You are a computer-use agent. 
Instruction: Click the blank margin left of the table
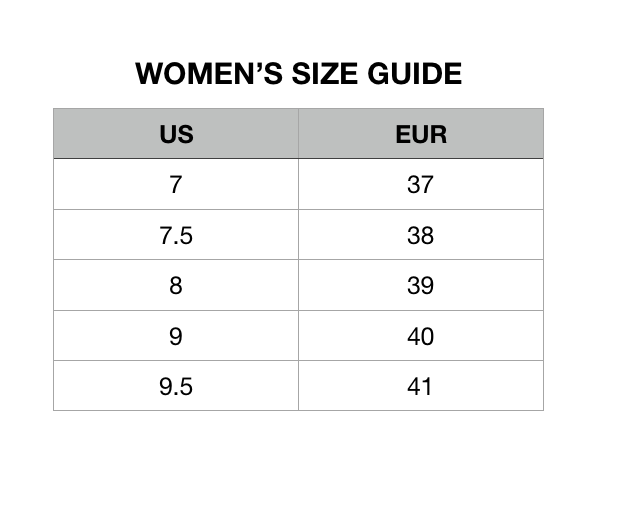click(x=26, y=260)
